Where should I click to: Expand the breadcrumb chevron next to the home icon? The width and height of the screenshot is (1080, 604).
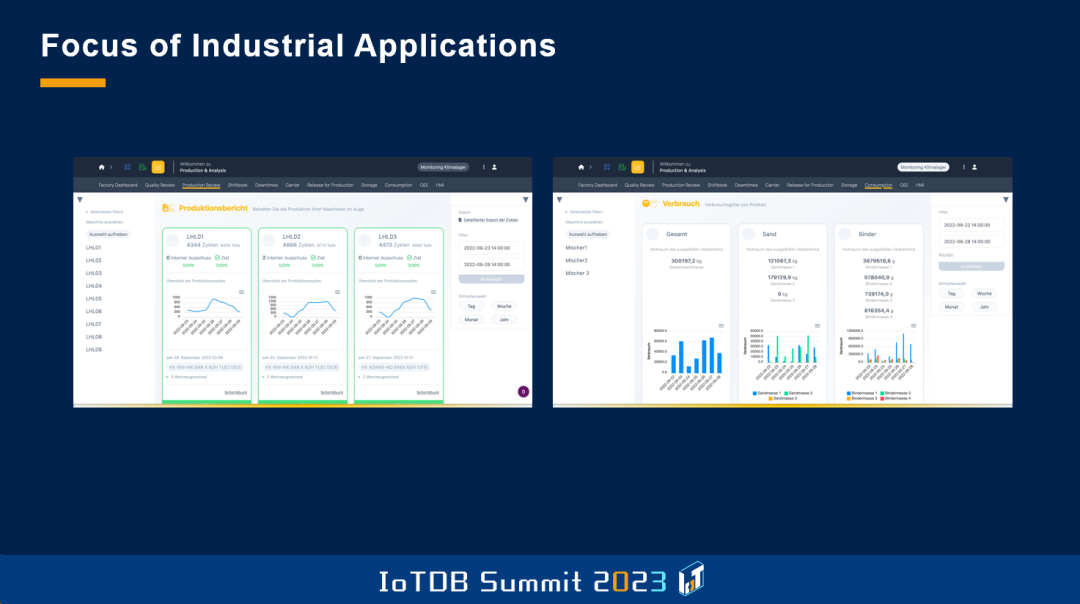pos(110,167)
